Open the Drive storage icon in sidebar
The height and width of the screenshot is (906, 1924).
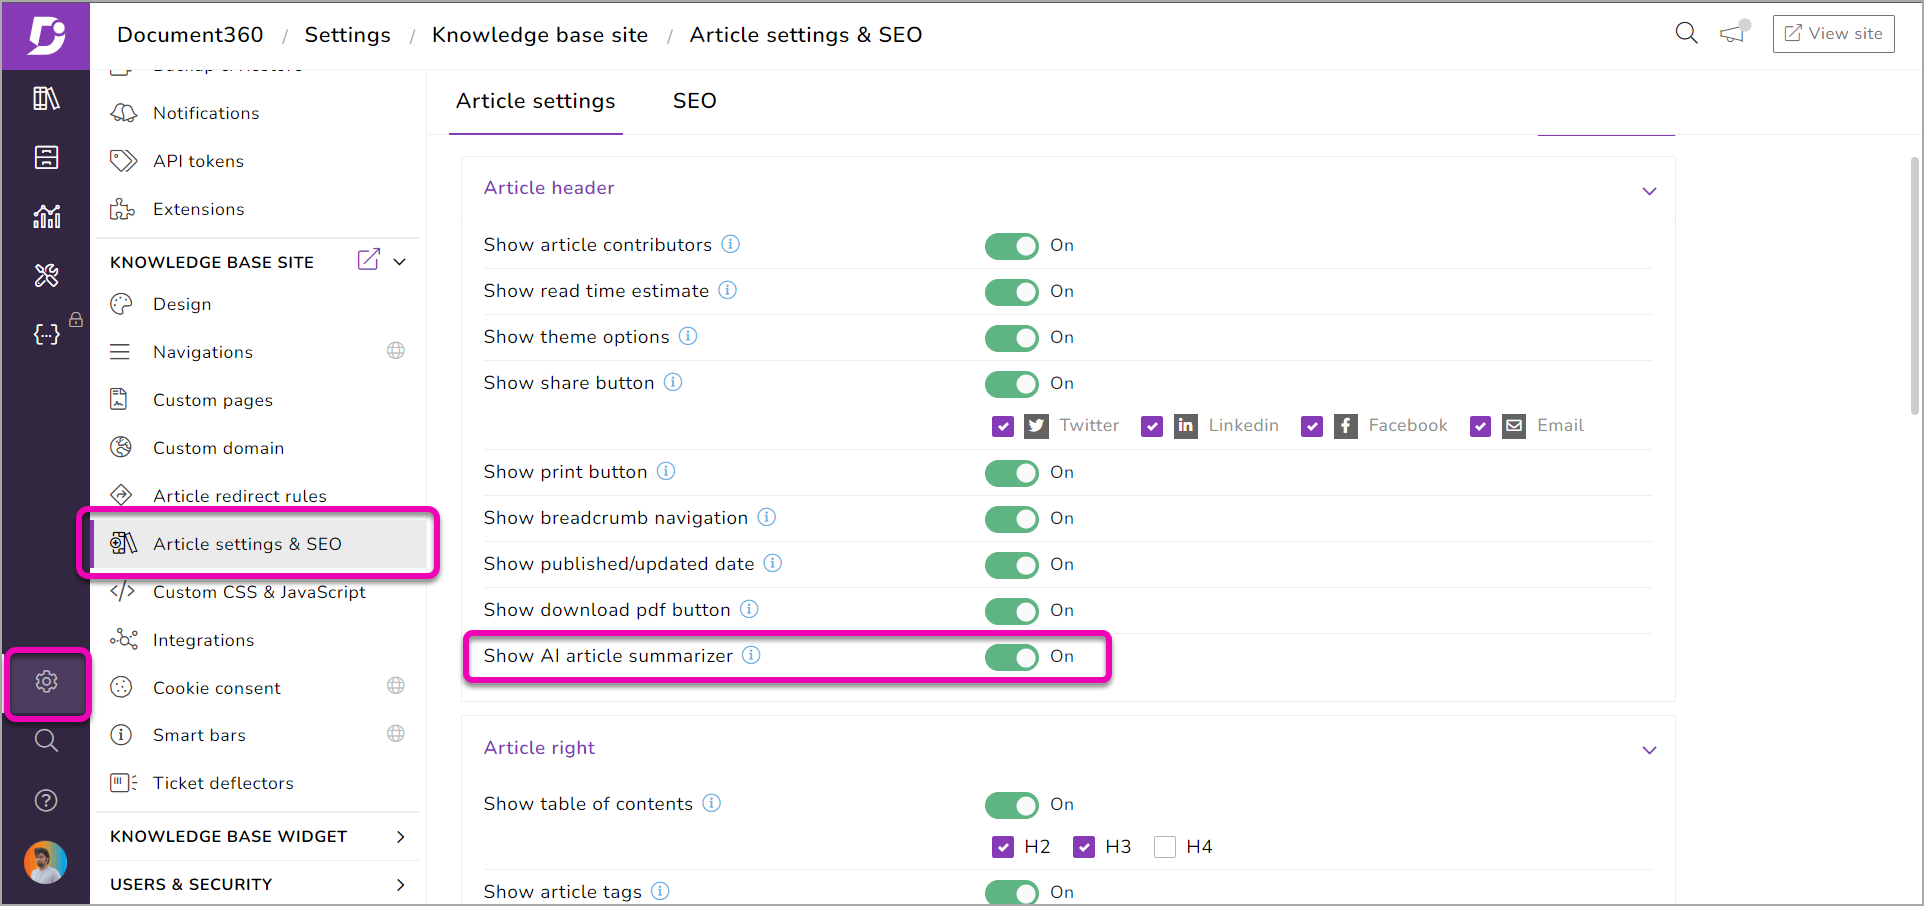(x=46, y=157)
